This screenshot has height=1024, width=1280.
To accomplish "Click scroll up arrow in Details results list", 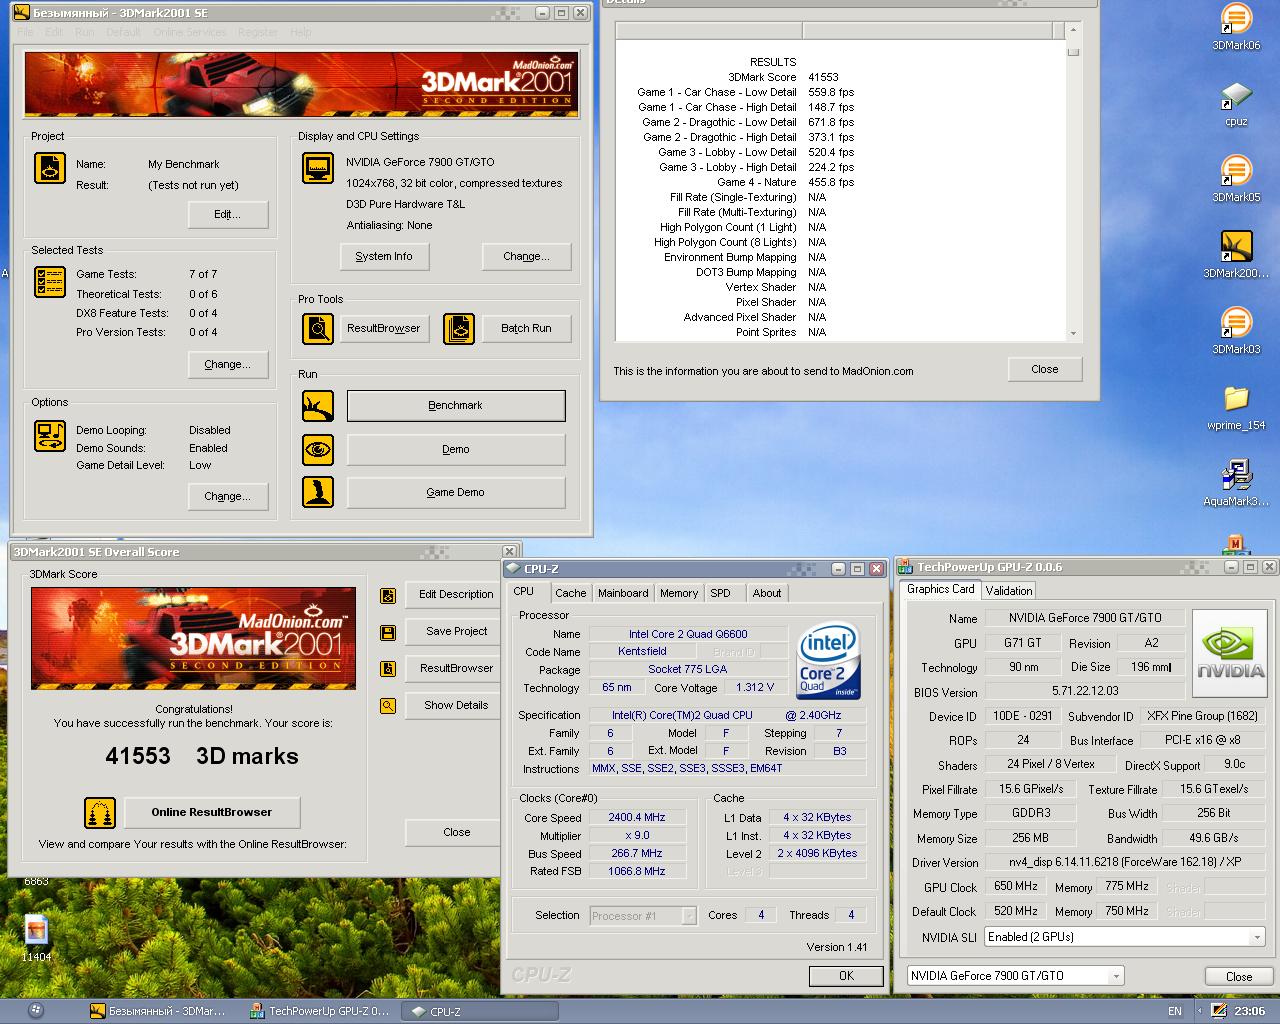I will point(1073,30).
